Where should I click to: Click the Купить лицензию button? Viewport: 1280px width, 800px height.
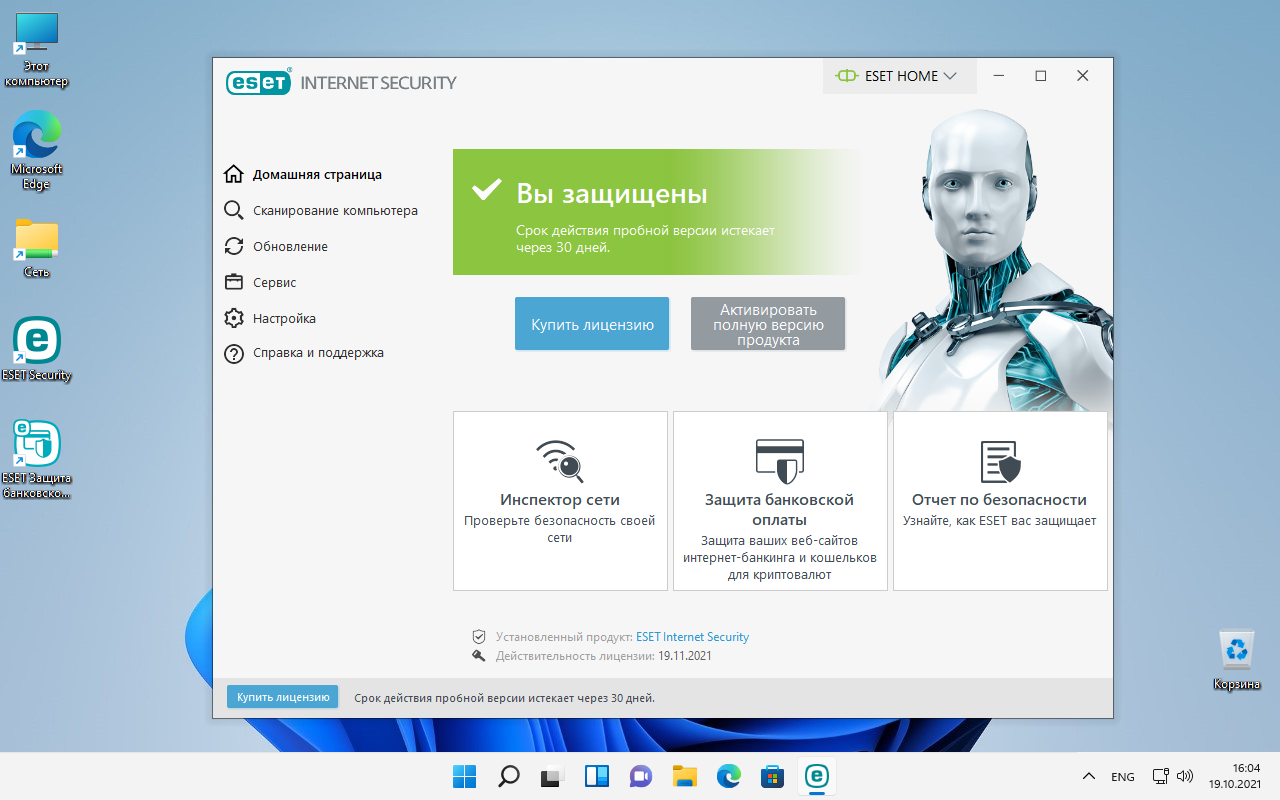[x=591, y=323]
